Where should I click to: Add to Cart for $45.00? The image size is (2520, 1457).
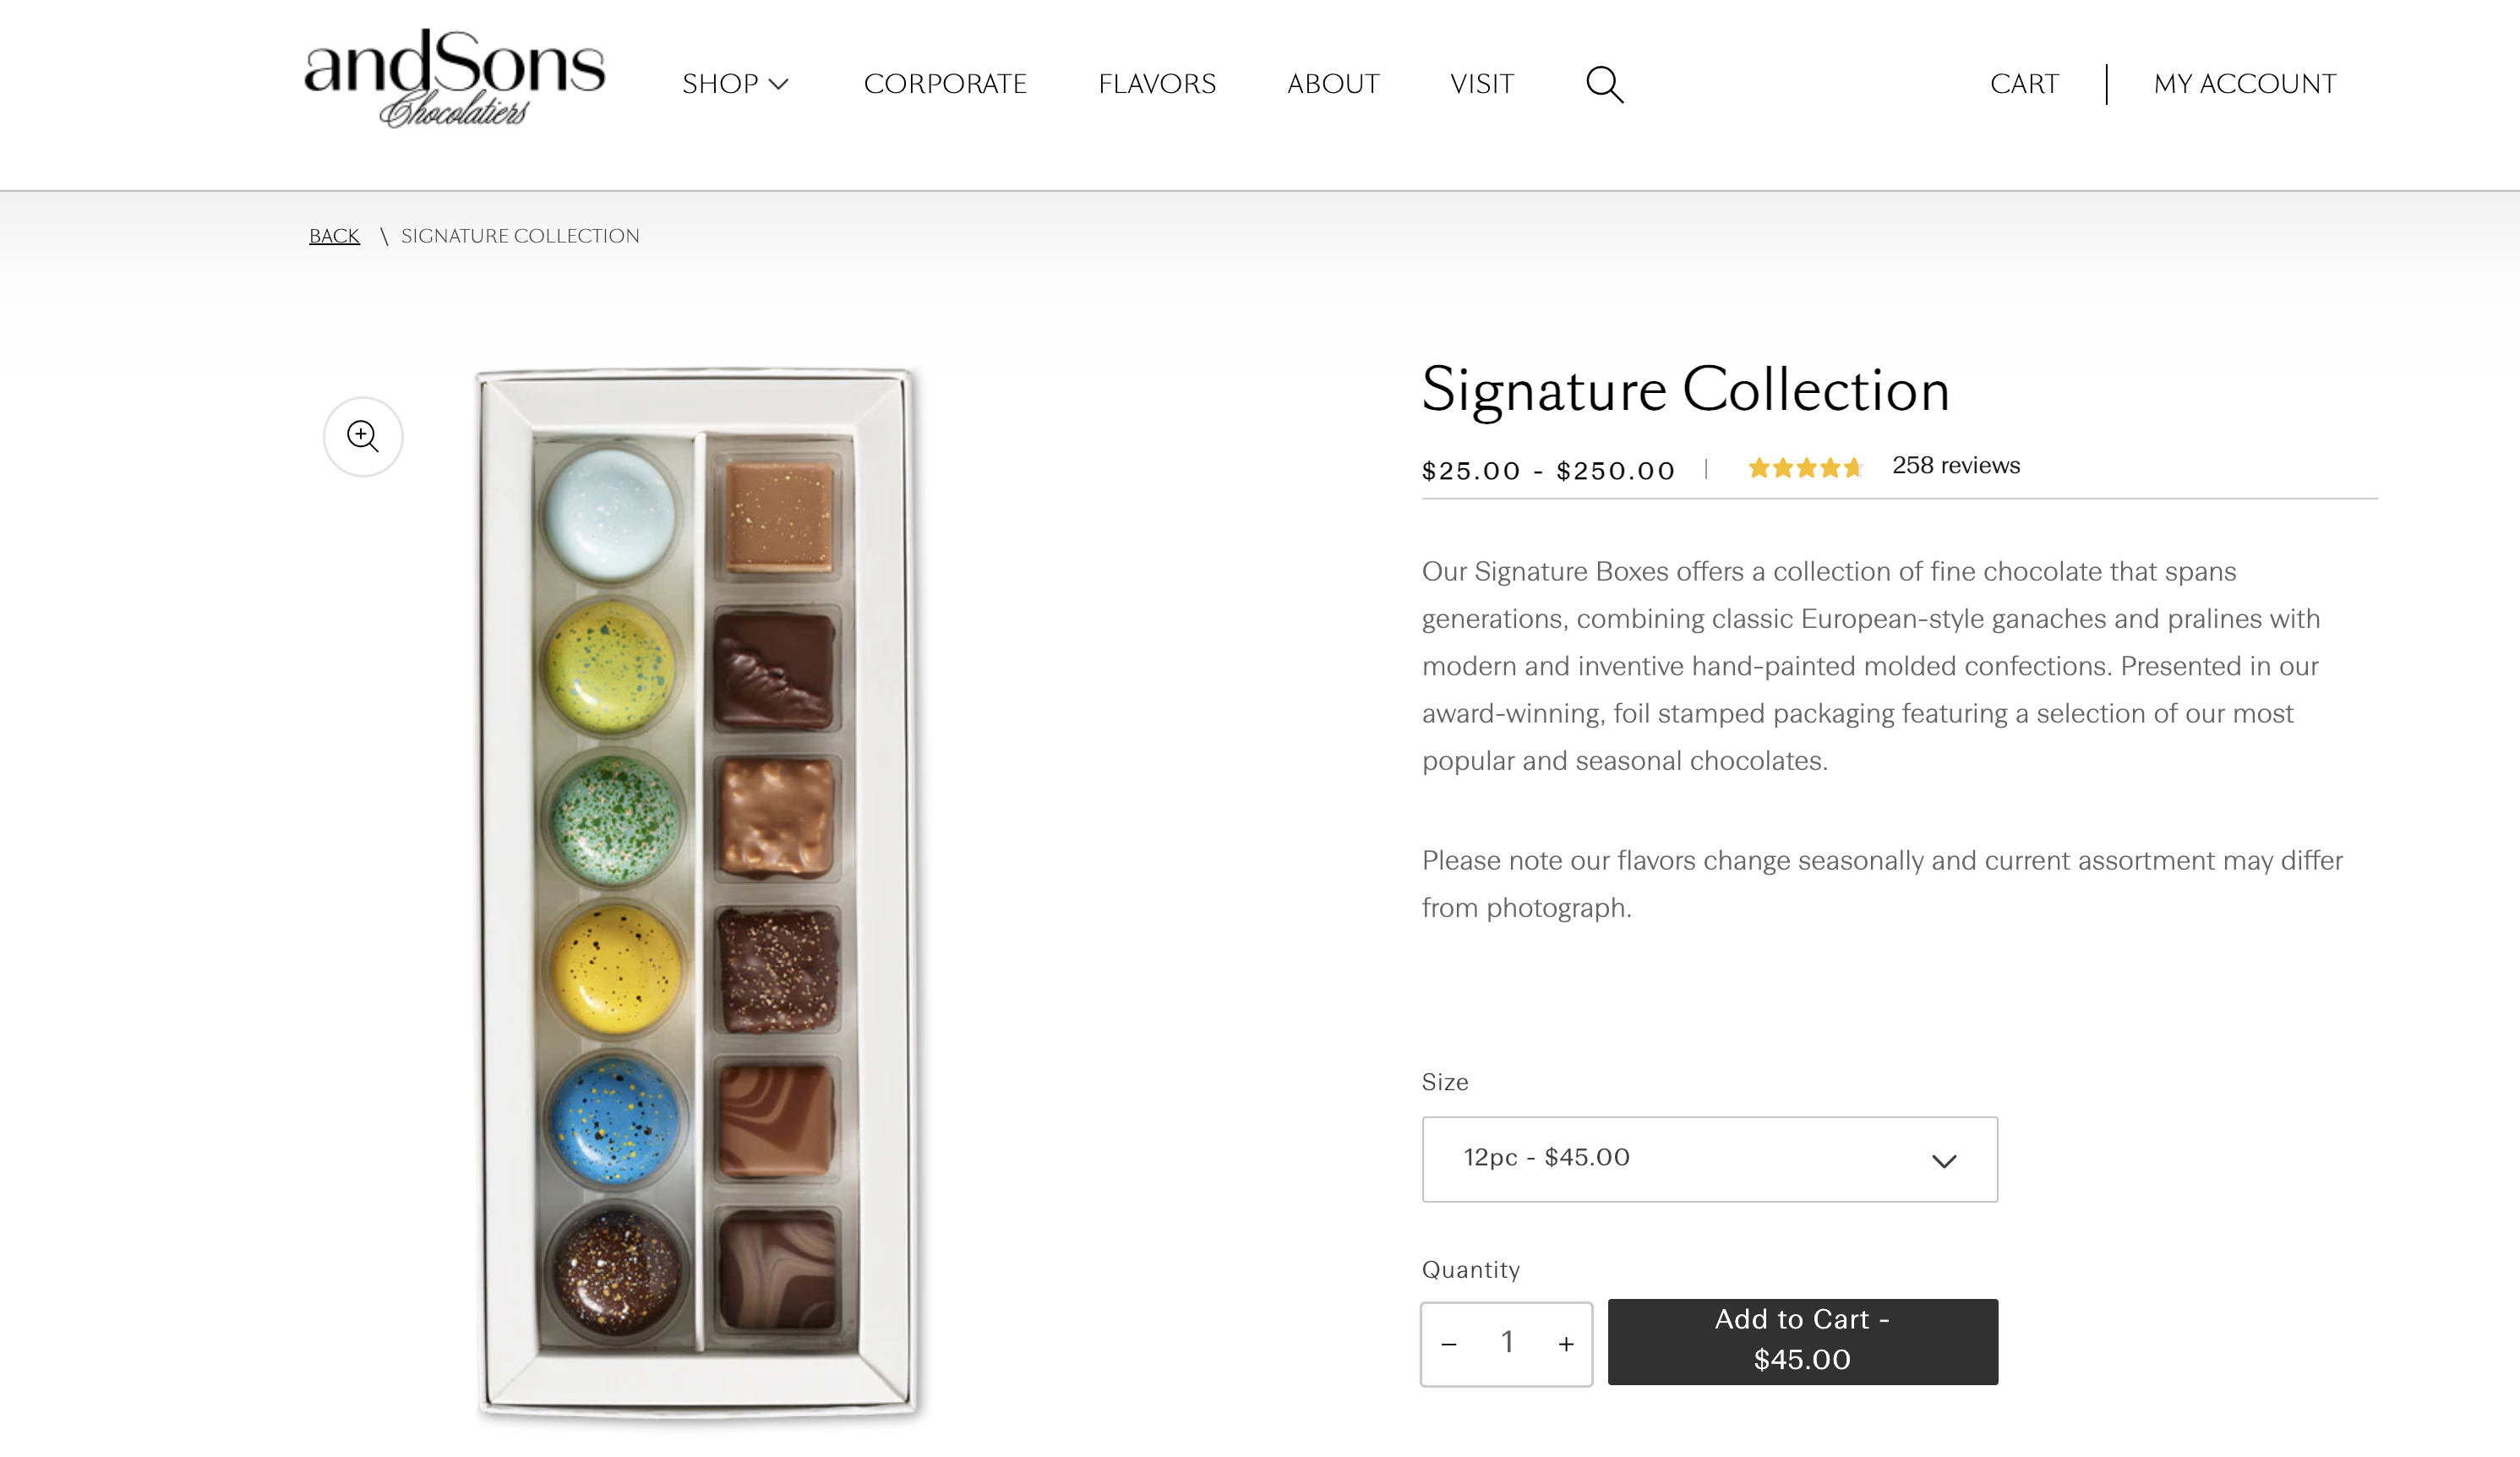(1803, 1341)
